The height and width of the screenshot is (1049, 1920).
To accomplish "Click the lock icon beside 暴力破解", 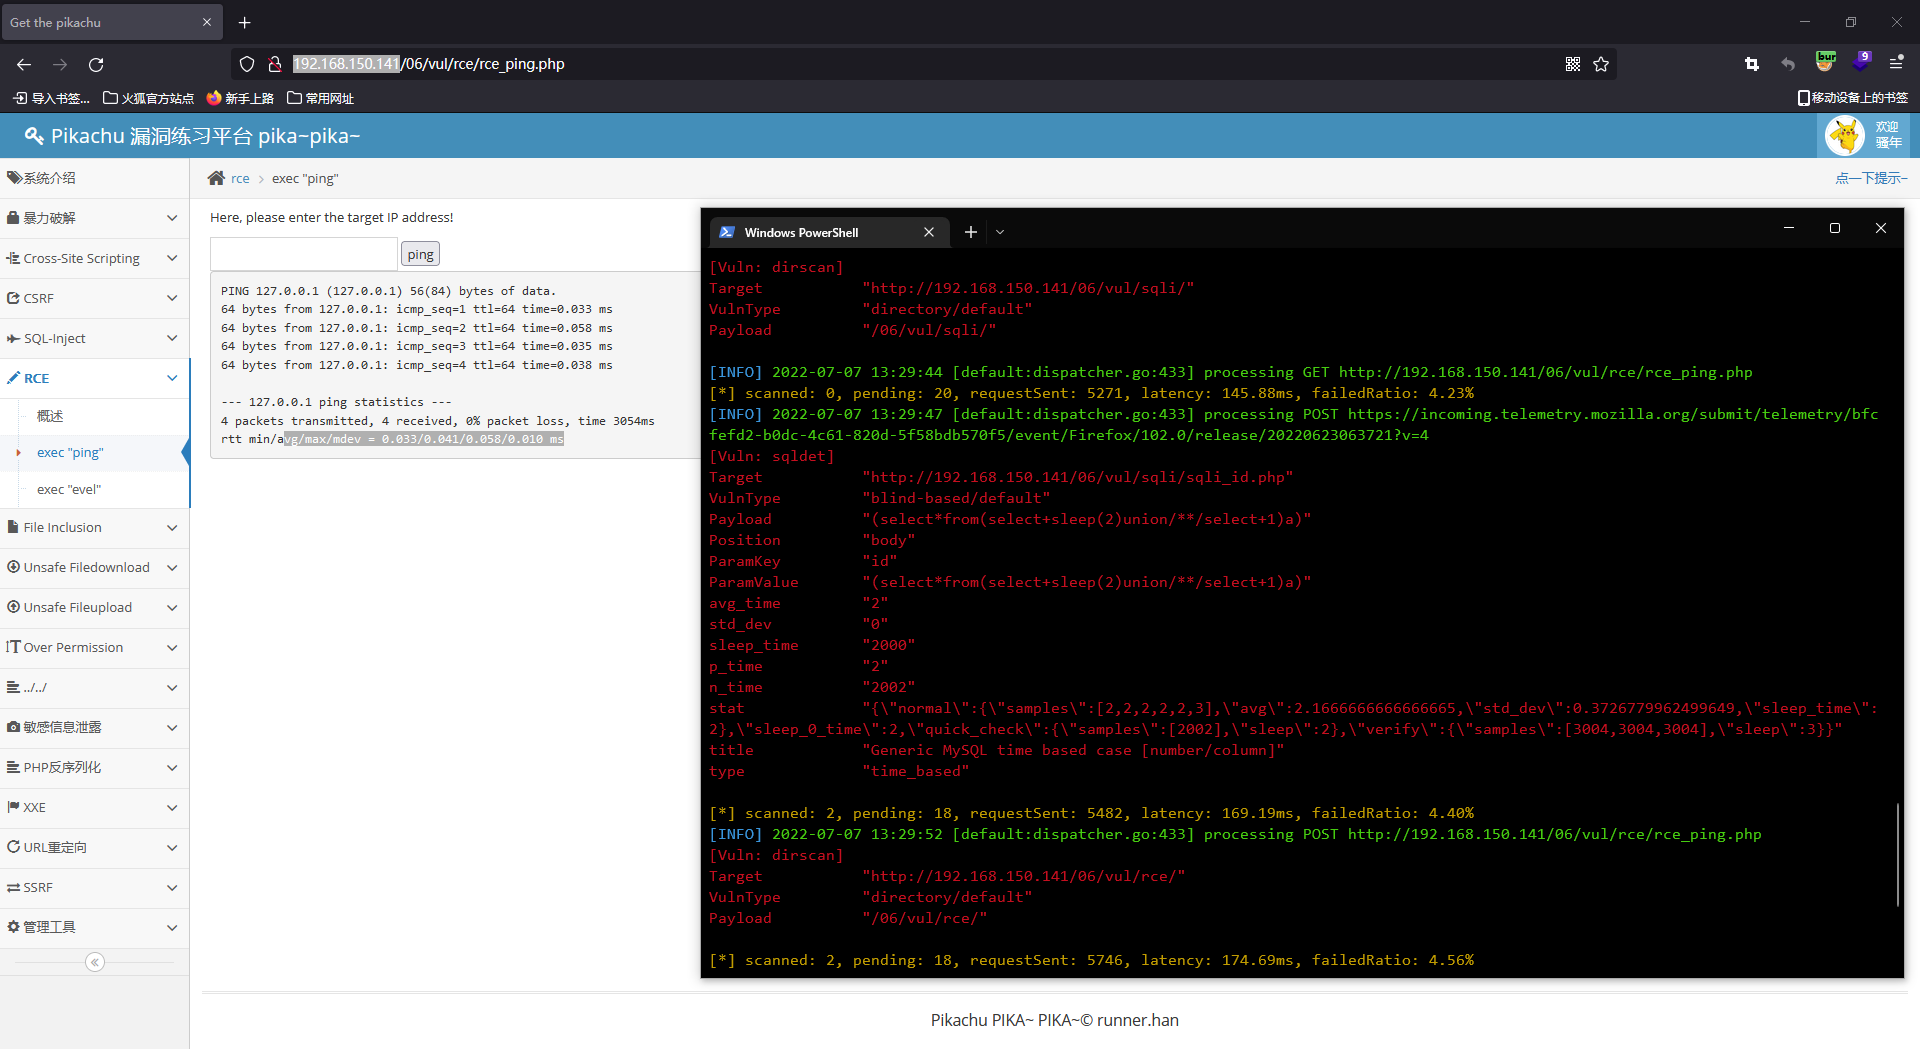I will click(x=12, y=217).
